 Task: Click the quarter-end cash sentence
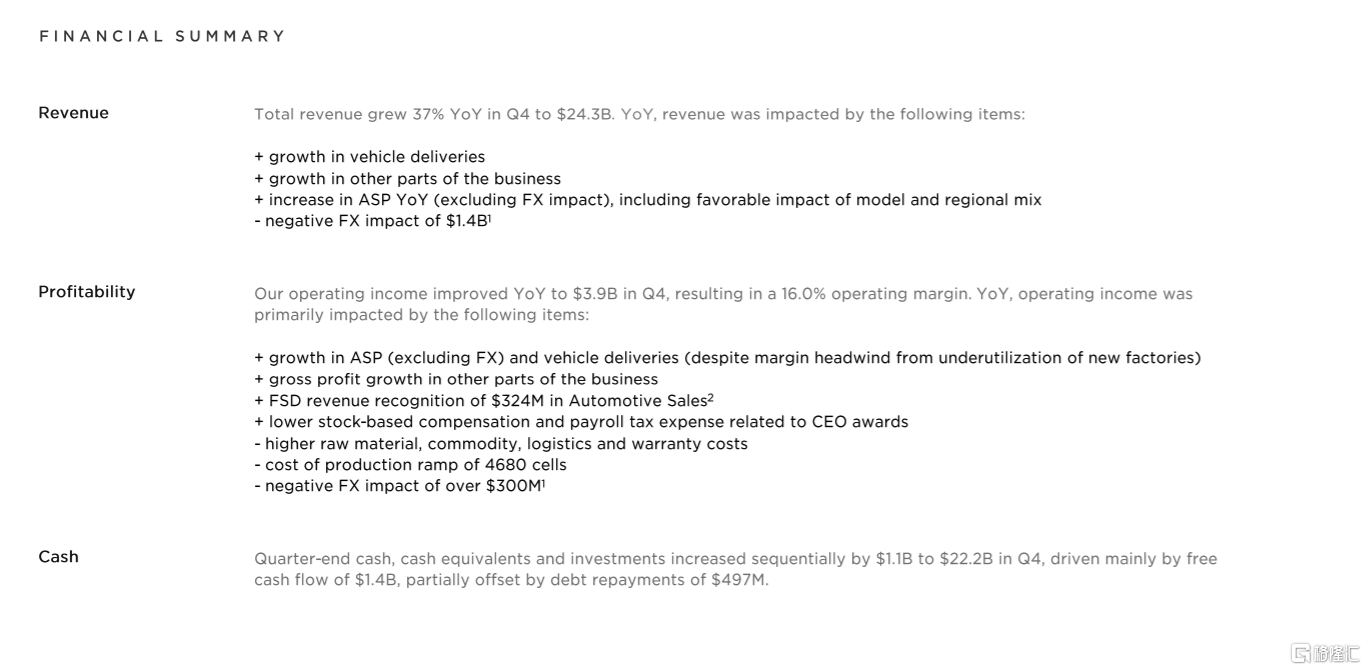735,559
